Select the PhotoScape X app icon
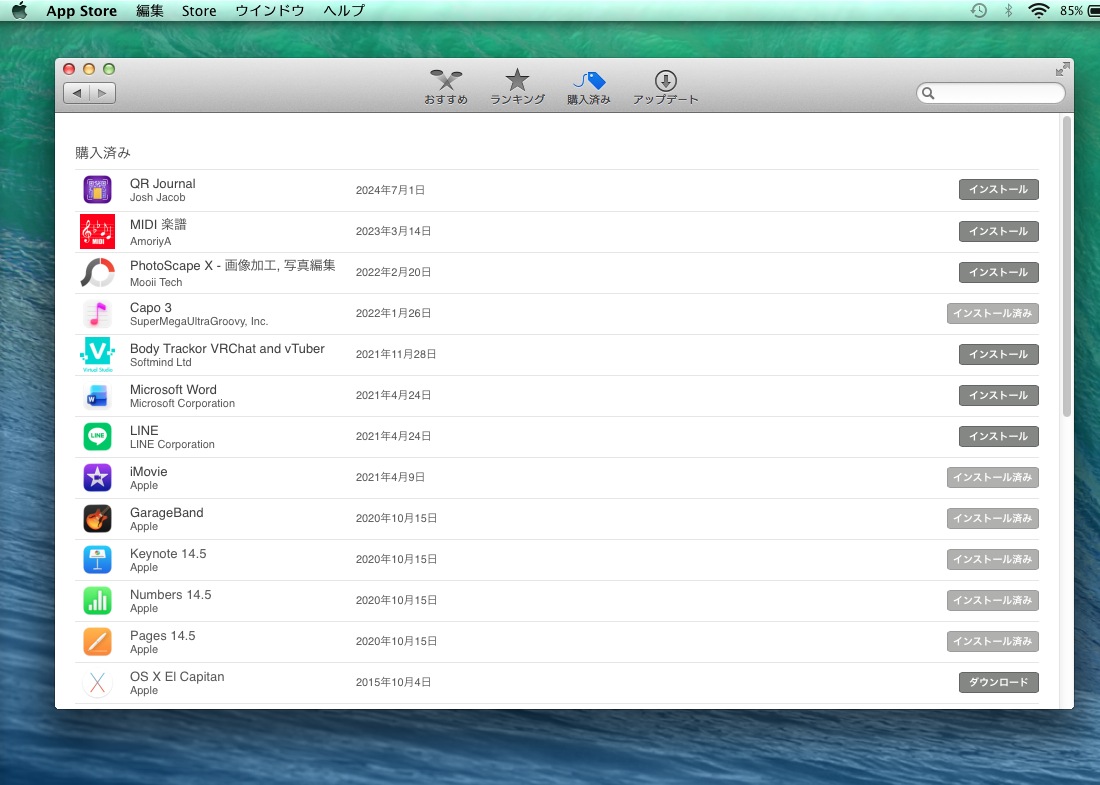This screenshot has width=1100, height=785. [x=97, y=272]
